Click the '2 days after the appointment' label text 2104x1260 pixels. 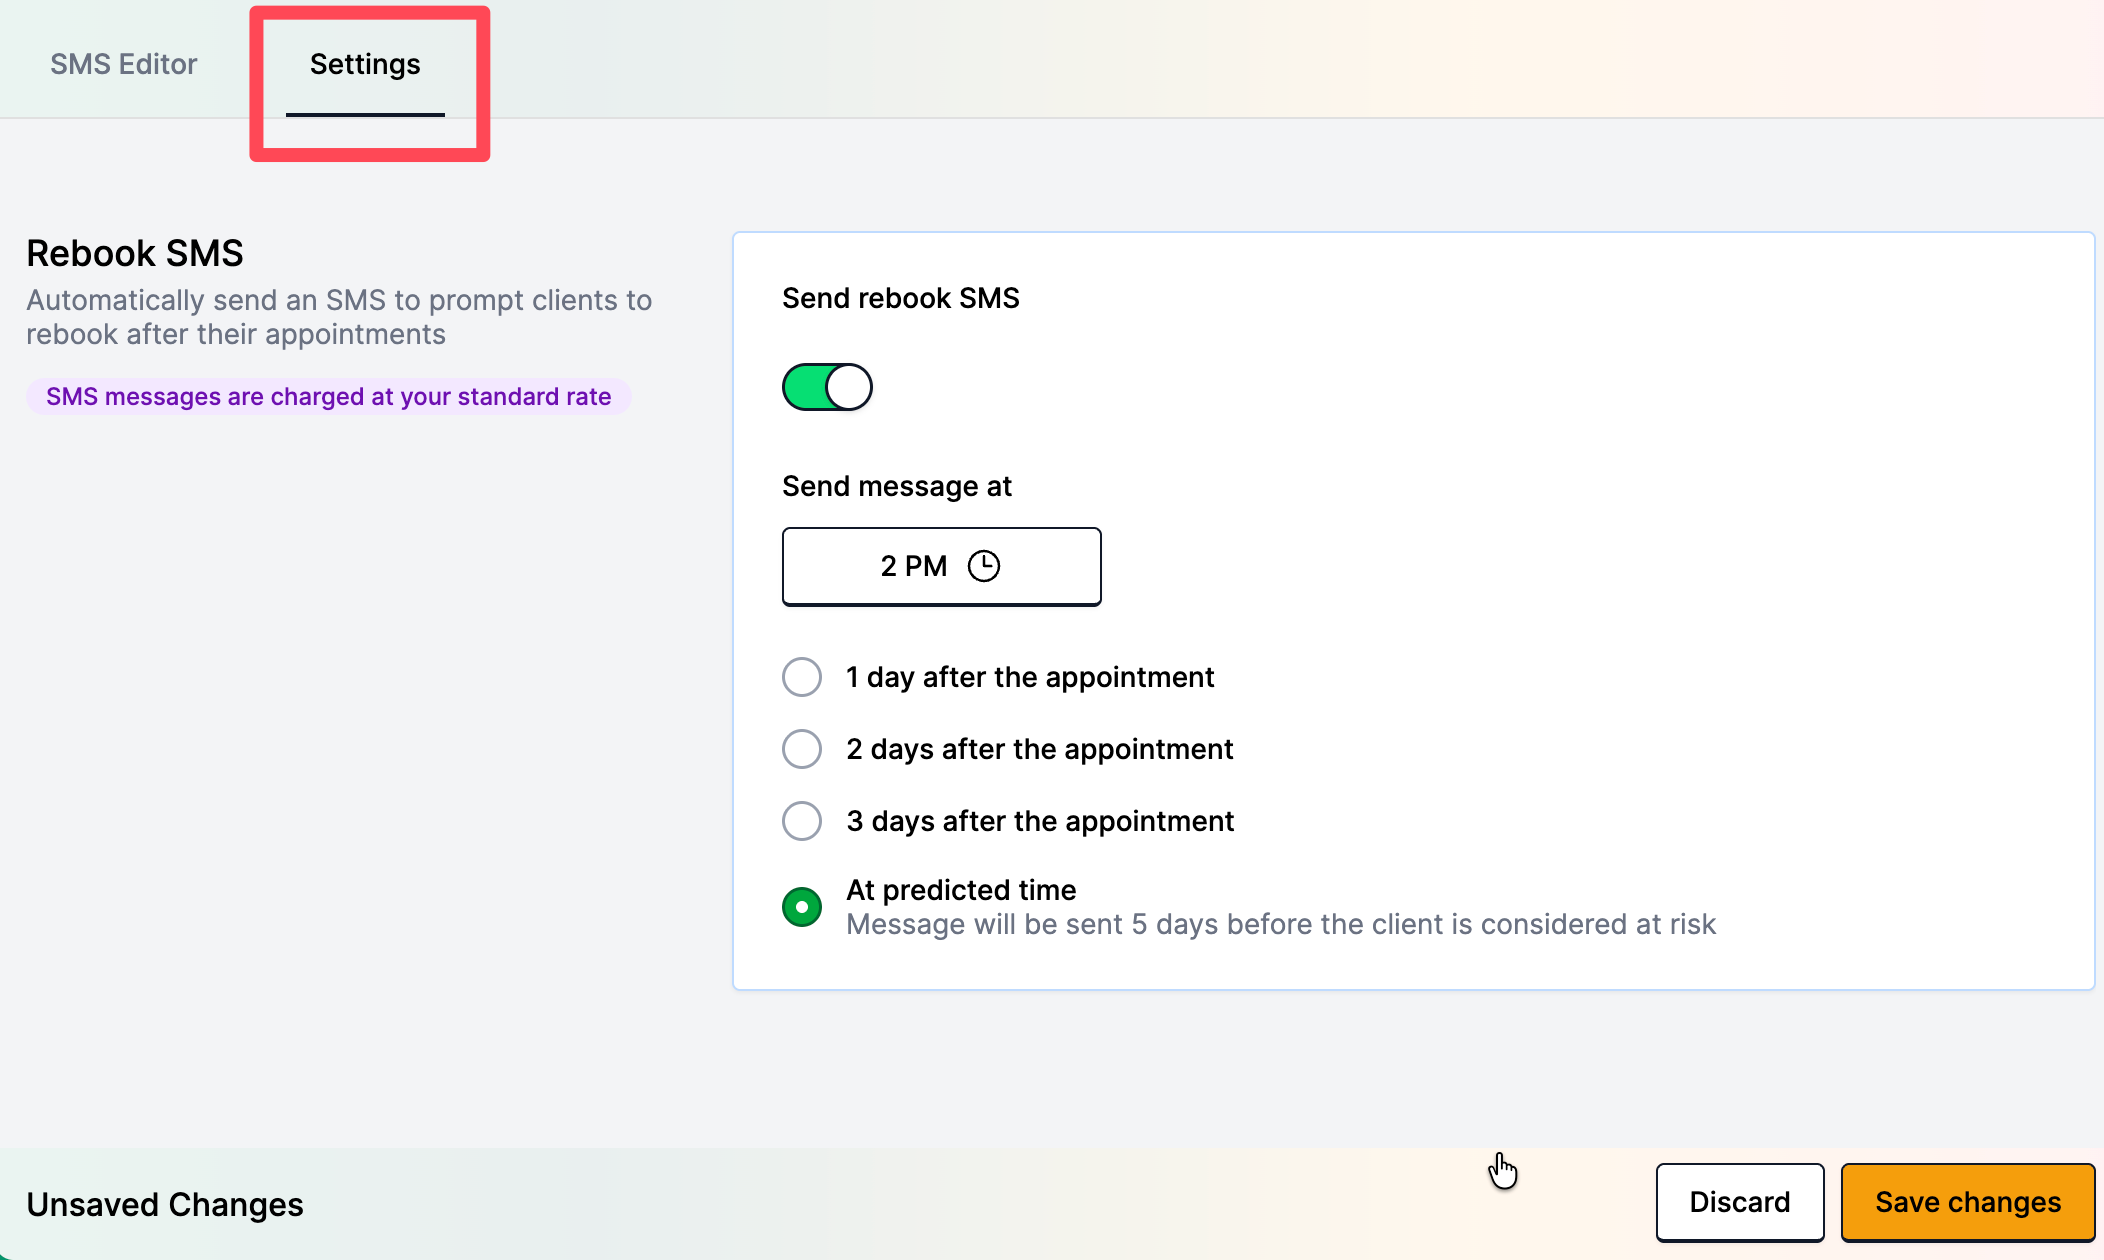(1040, 749)
